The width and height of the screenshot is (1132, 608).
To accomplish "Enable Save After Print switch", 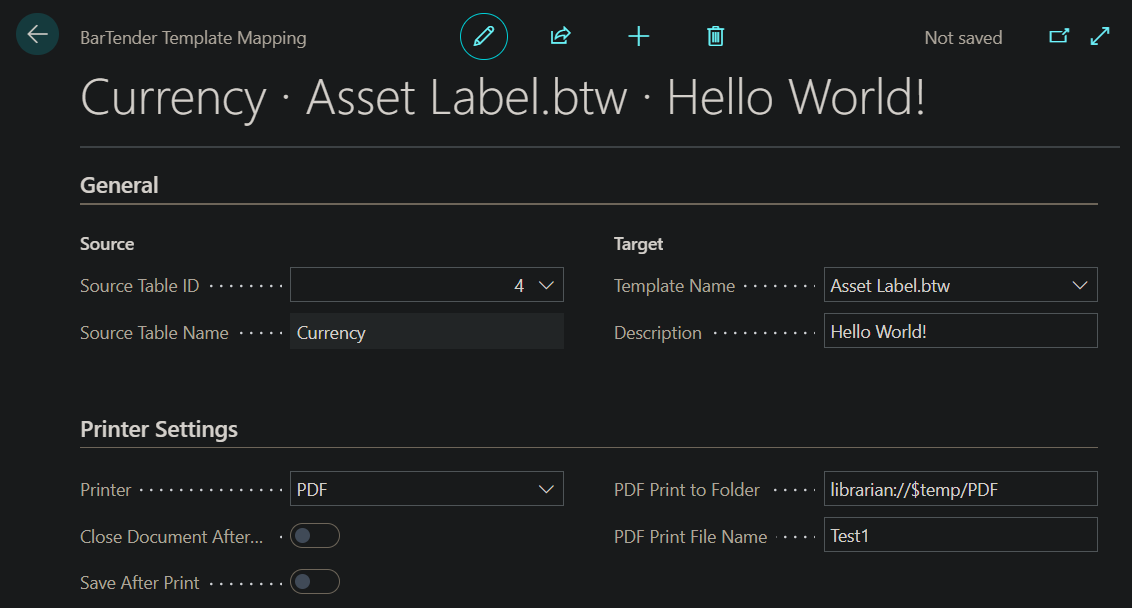I will (x=315, y=582).
